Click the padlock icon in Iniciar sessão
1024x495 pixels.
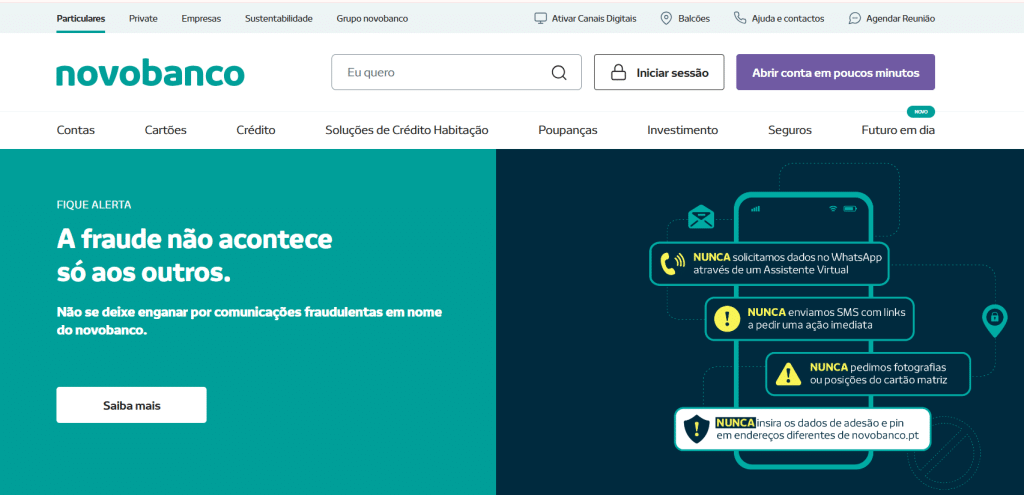618,73
